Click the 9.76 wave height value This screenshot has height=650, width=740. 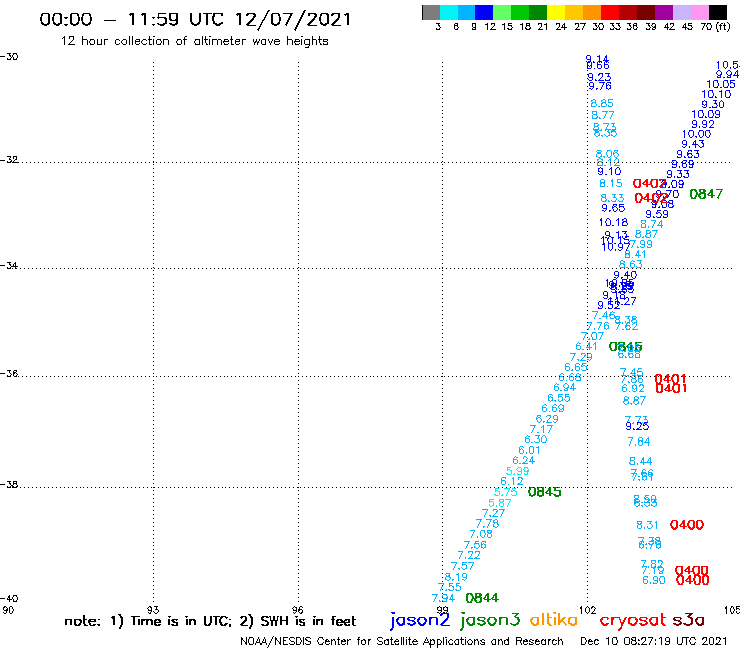[x=600, y=86]
